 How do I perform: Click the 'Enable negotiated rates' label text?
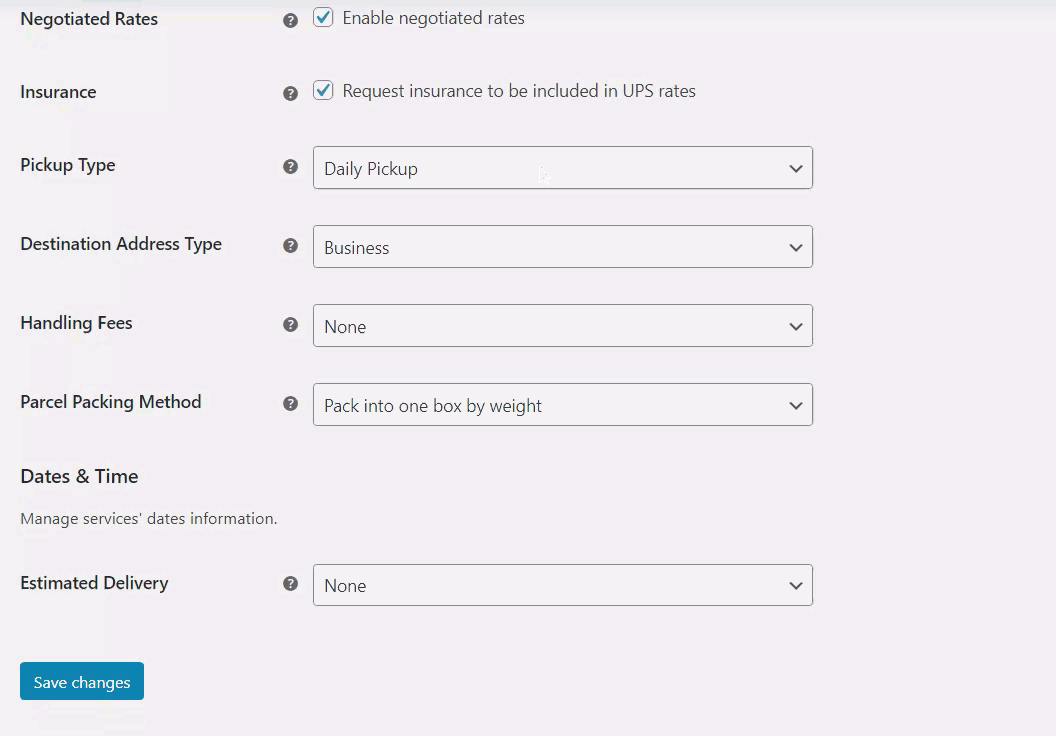coord(433,18)
